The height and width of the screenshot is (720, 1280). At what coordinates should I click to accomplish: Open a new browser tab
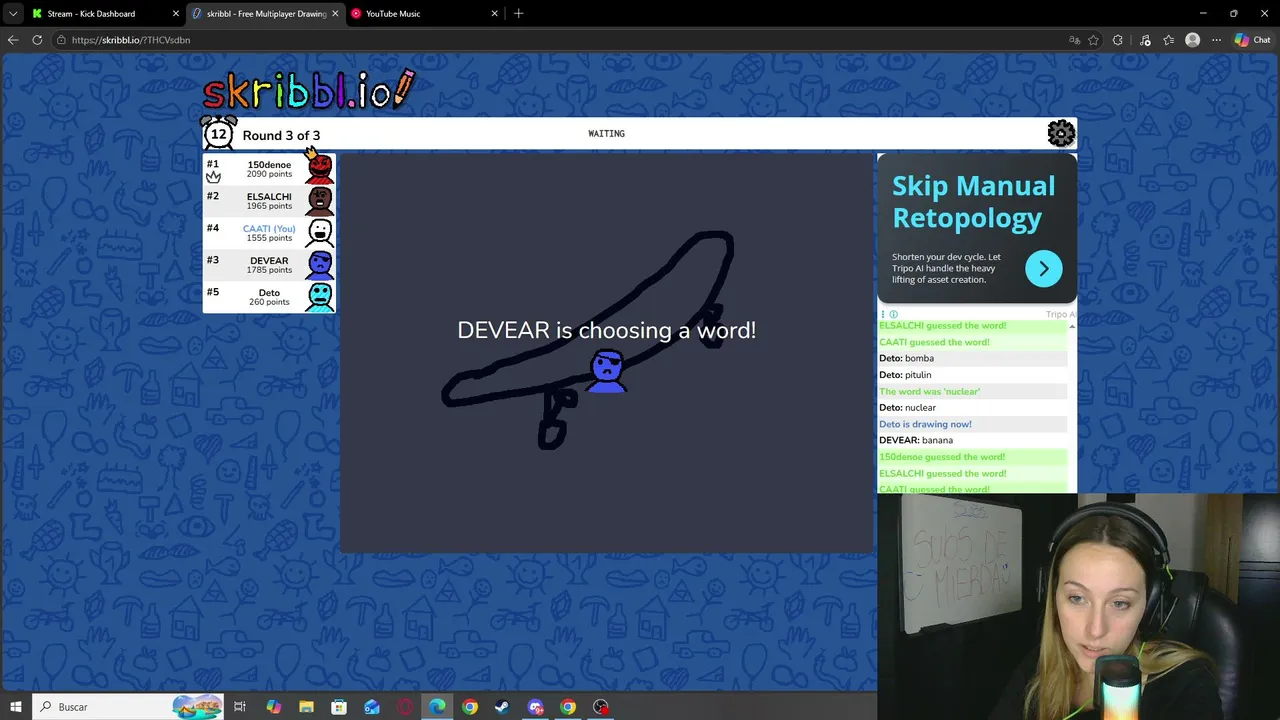pyautogui.click(x=518, y=14)
